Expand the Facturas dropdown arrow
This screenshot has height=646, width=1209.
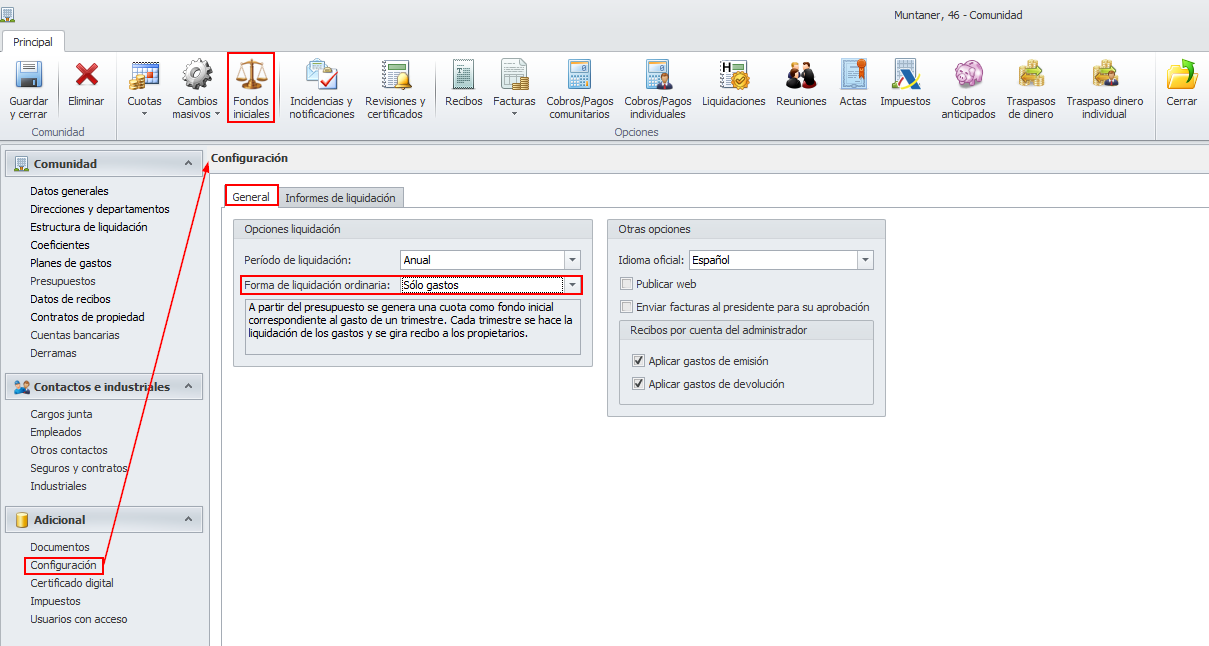(x=514, y=114)
